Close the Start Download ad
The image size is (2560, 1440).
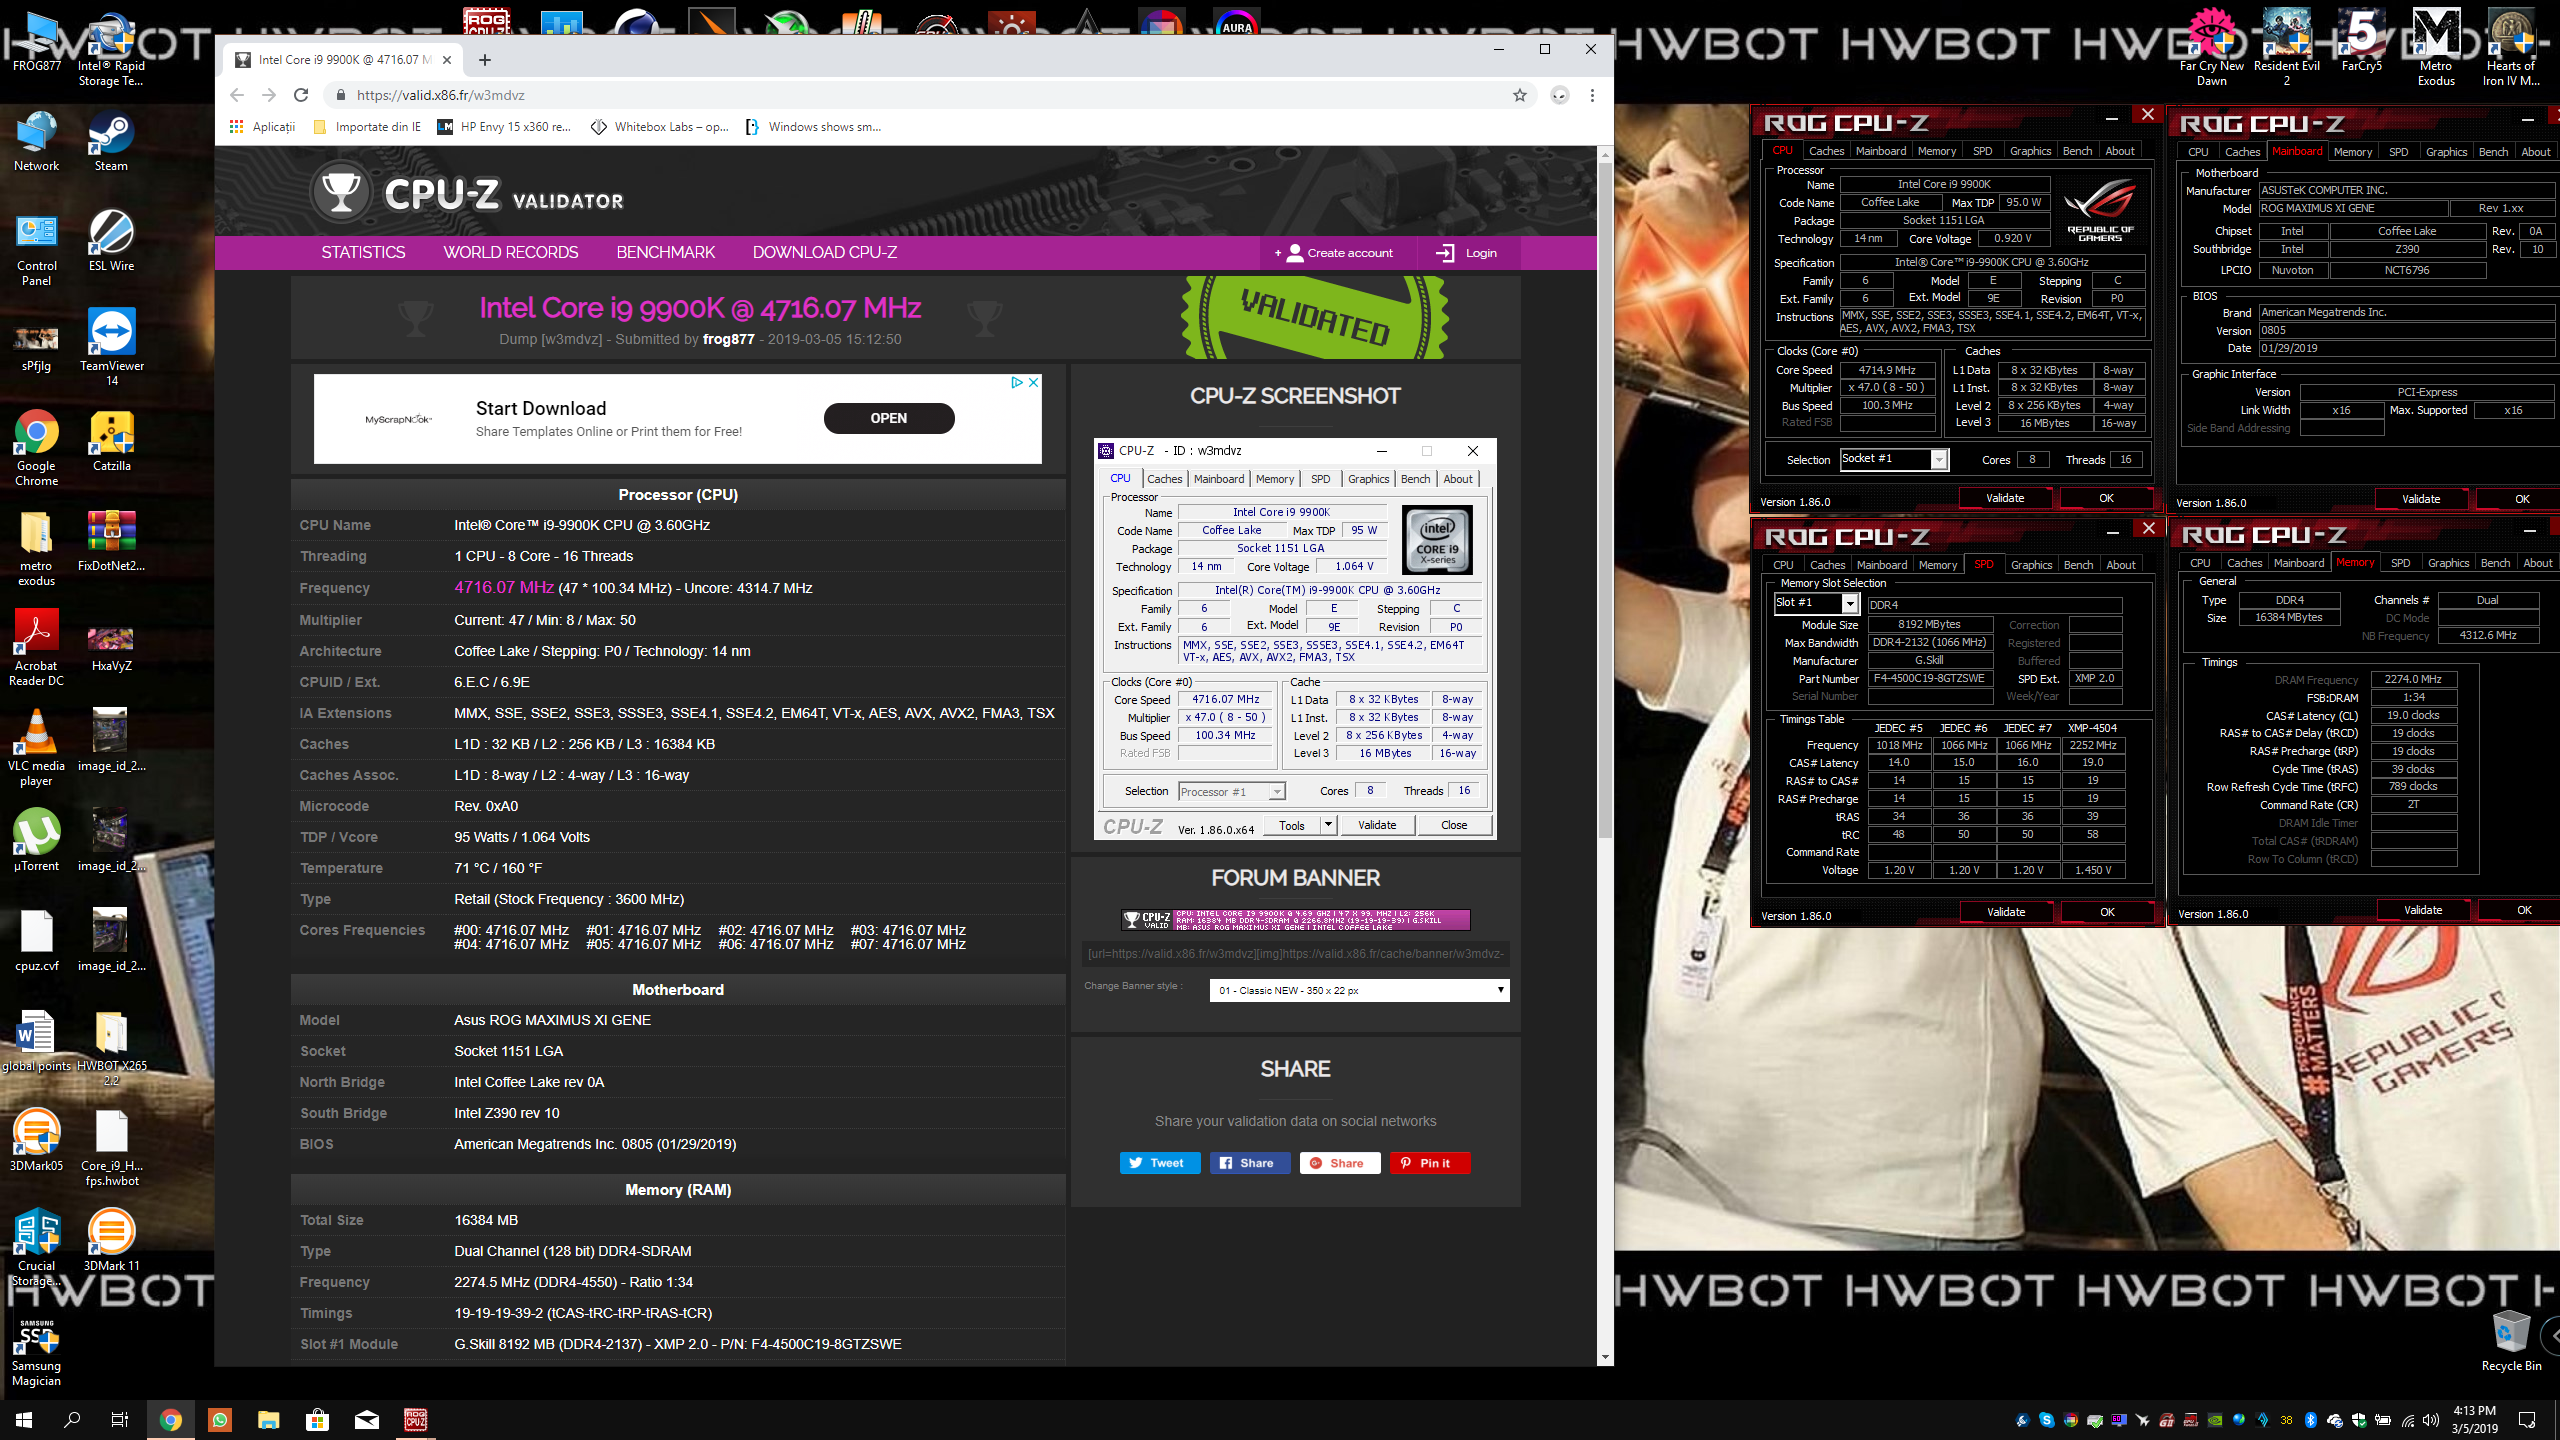point(1034,382)
